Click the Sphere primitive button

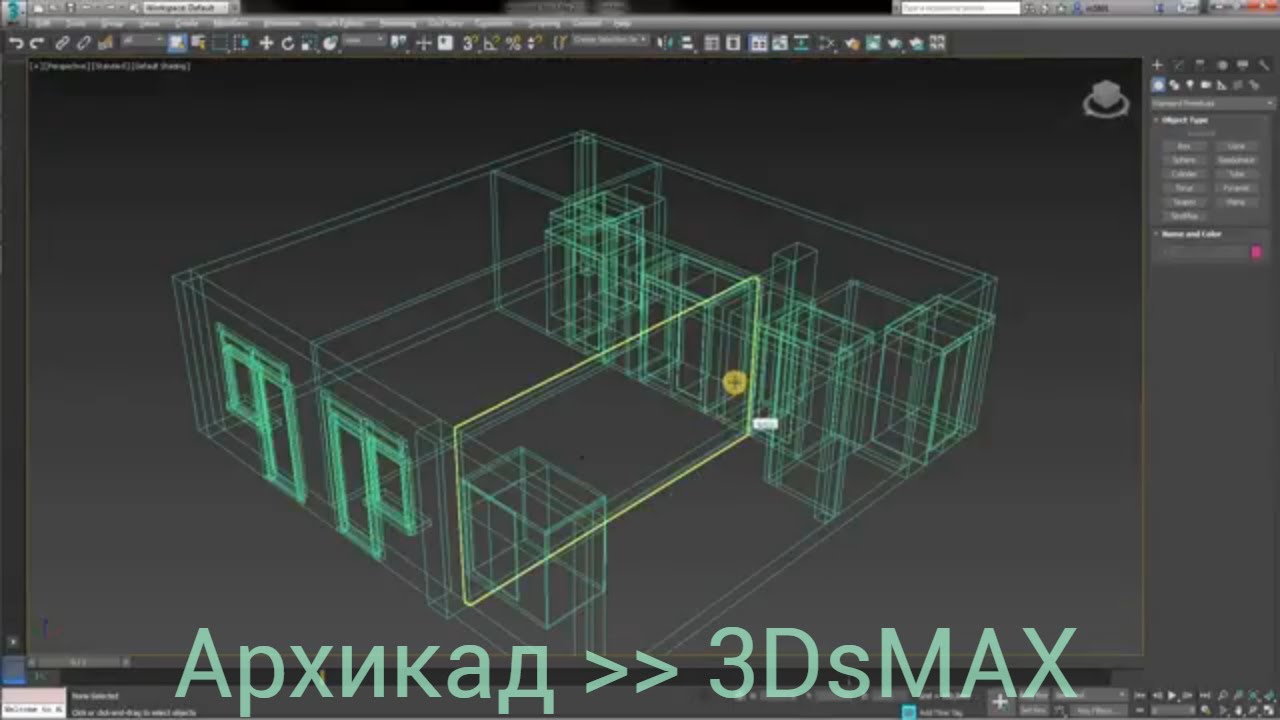coord(1184,160)
